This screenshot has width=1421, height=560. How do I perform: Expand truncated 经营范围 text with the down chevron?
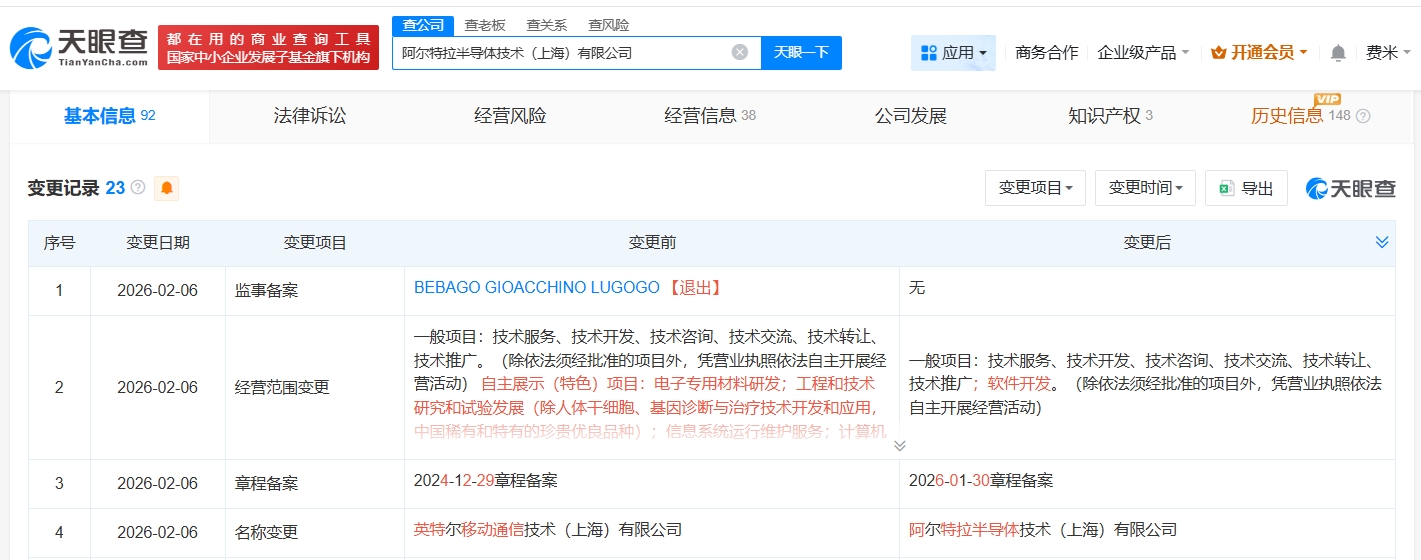tap(899, 445)
